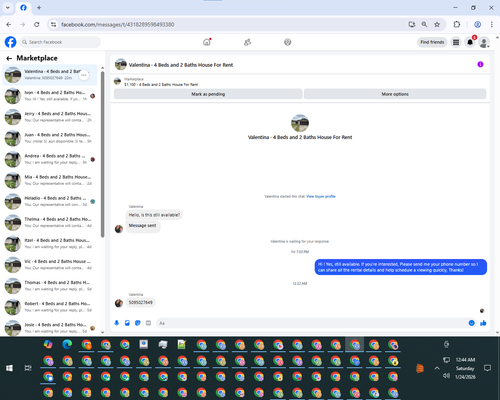
Task: Click Mark as pending button
Action: click(208, 94)
